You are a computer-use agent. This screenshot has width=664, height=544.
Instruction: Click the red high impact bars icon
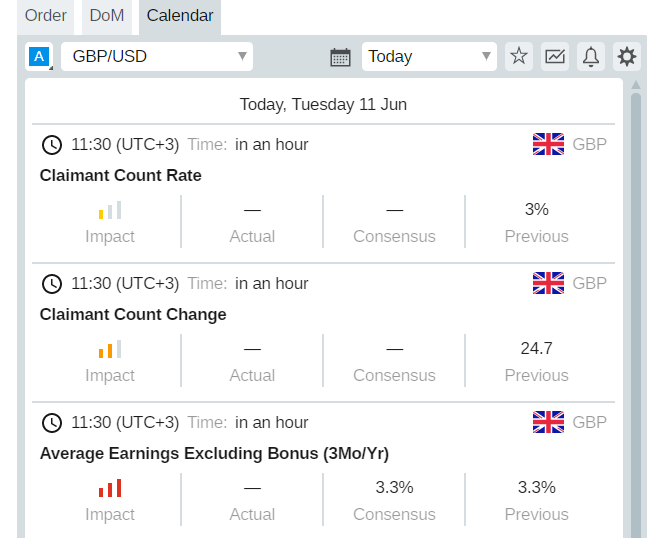click(110, 488)
